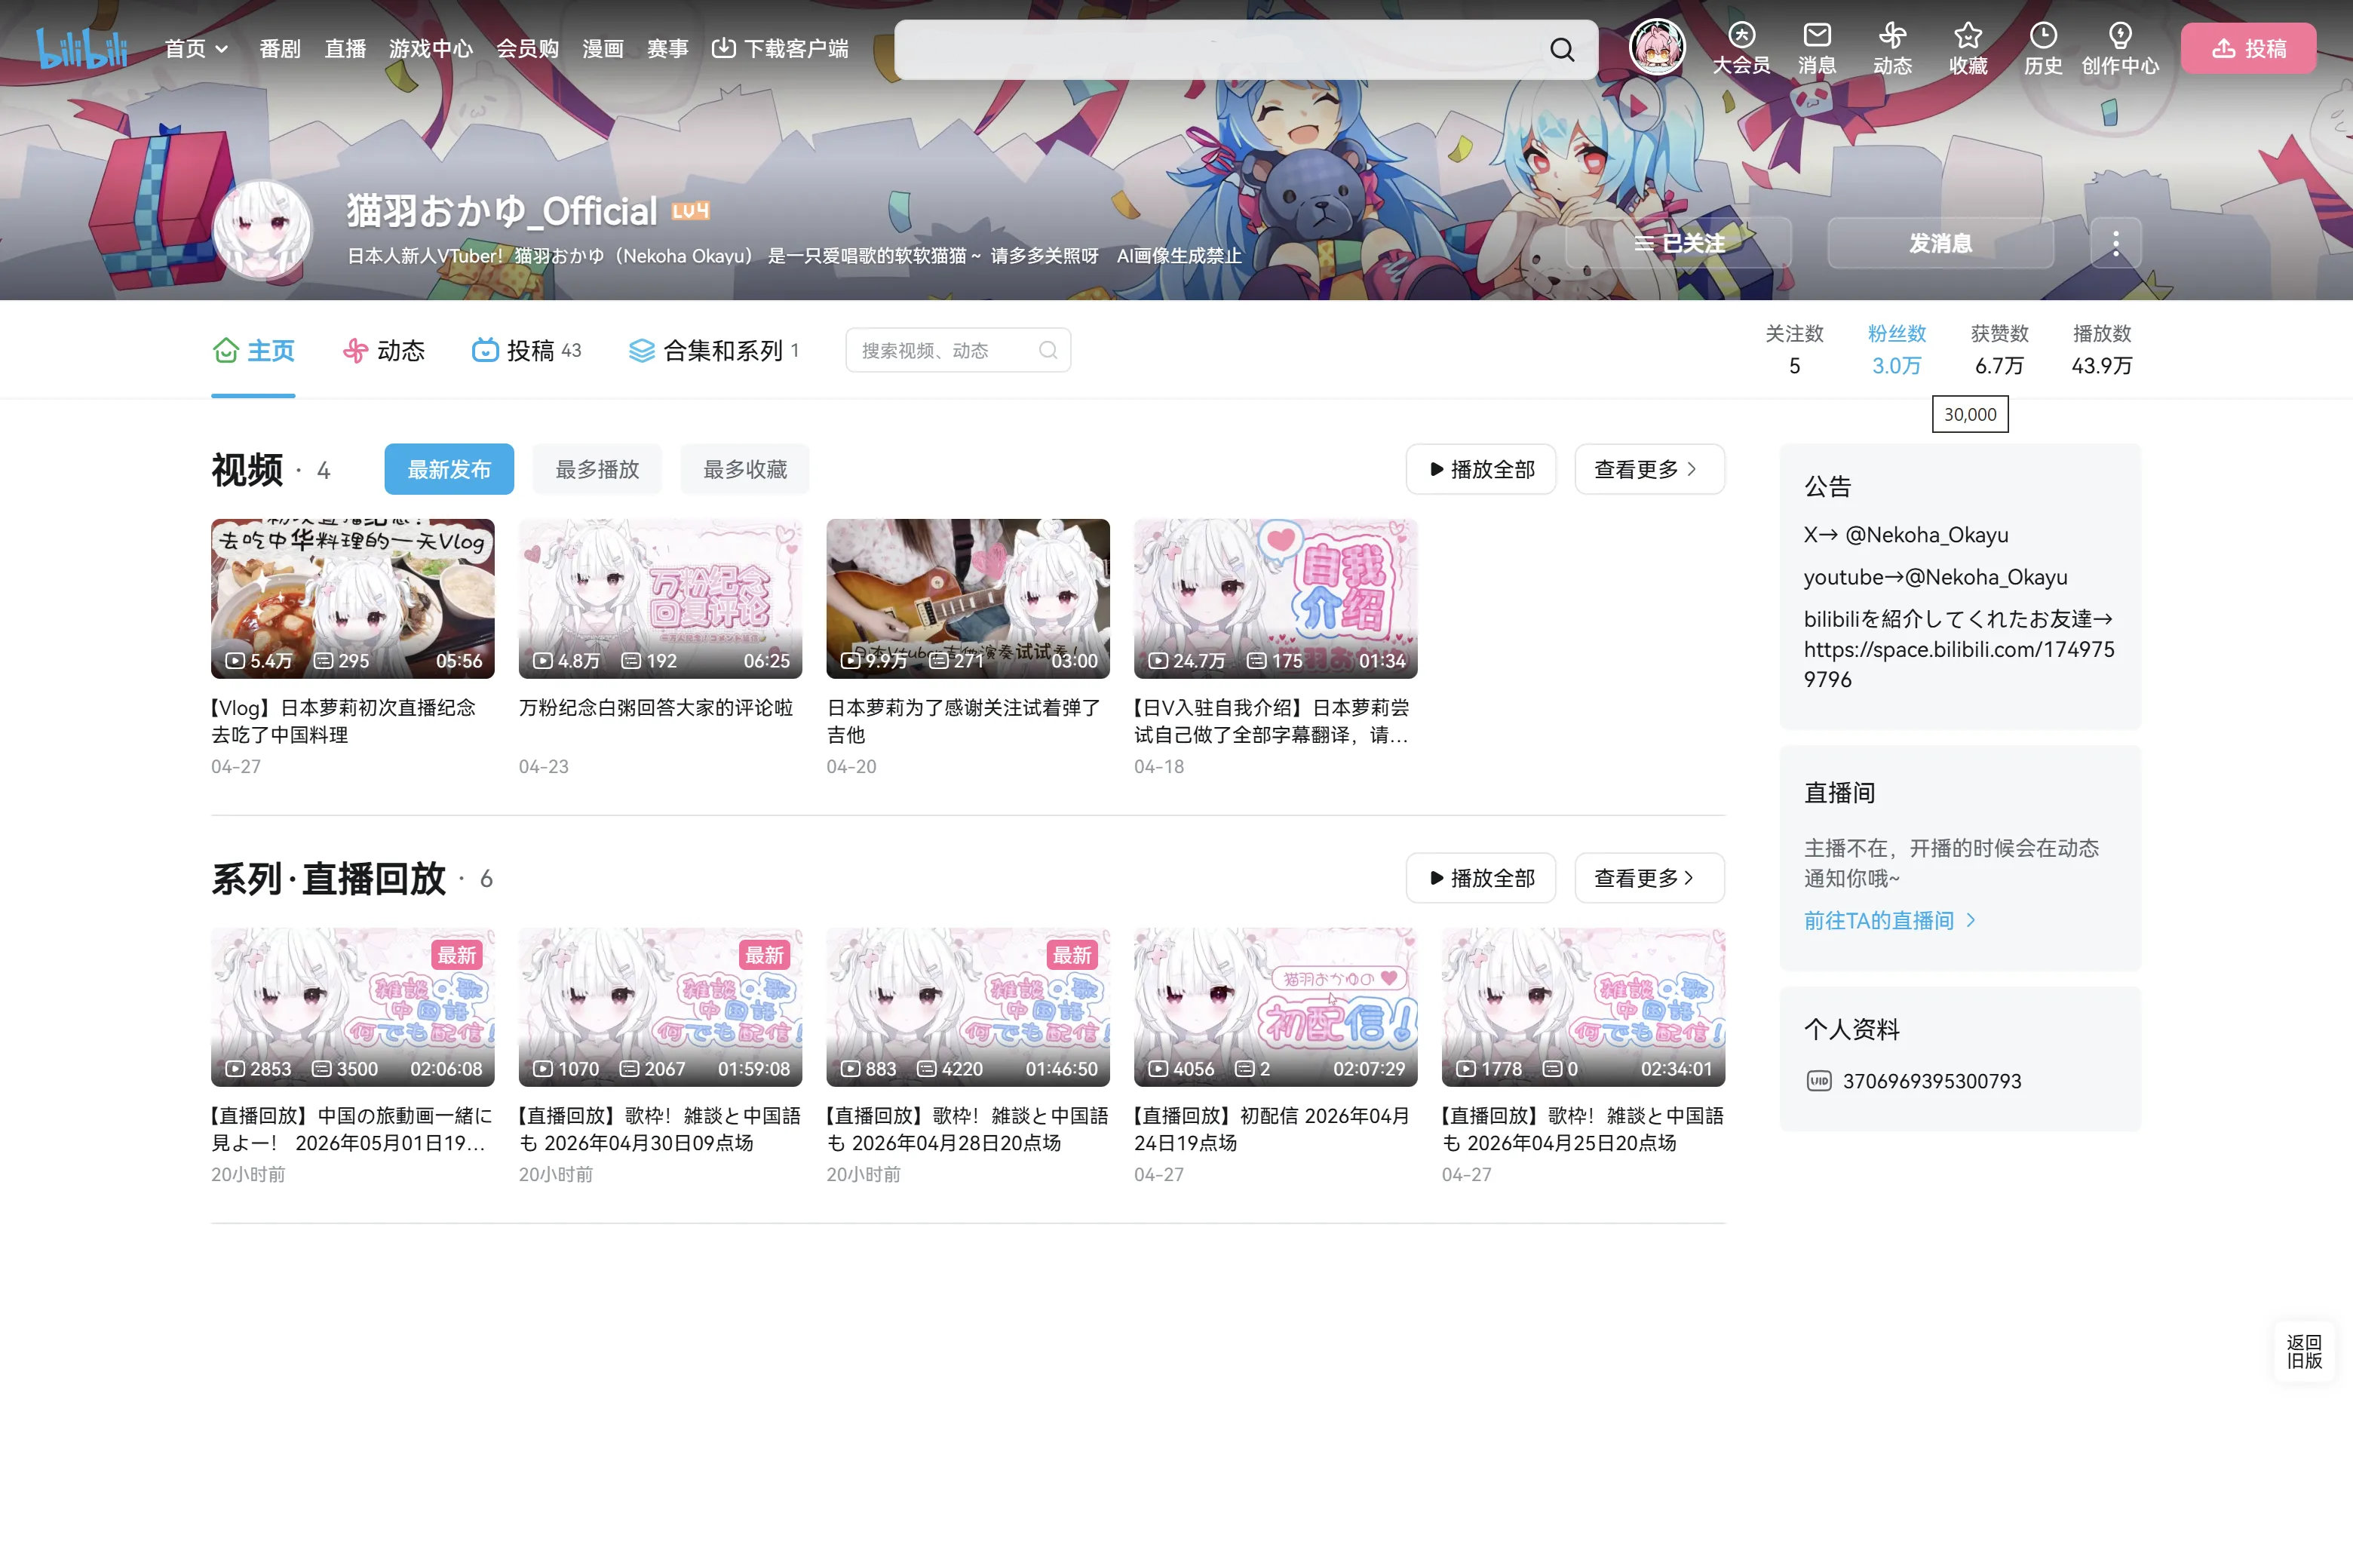The image size is (2353, 1568).
Task: Click the profile avatar of 猫羽おかゆ
Action: click(262, 229)
